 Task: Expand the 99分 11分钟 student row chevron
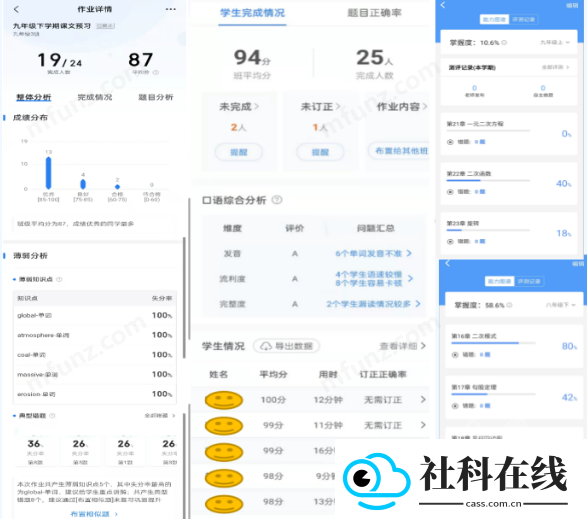click(423, 425)
